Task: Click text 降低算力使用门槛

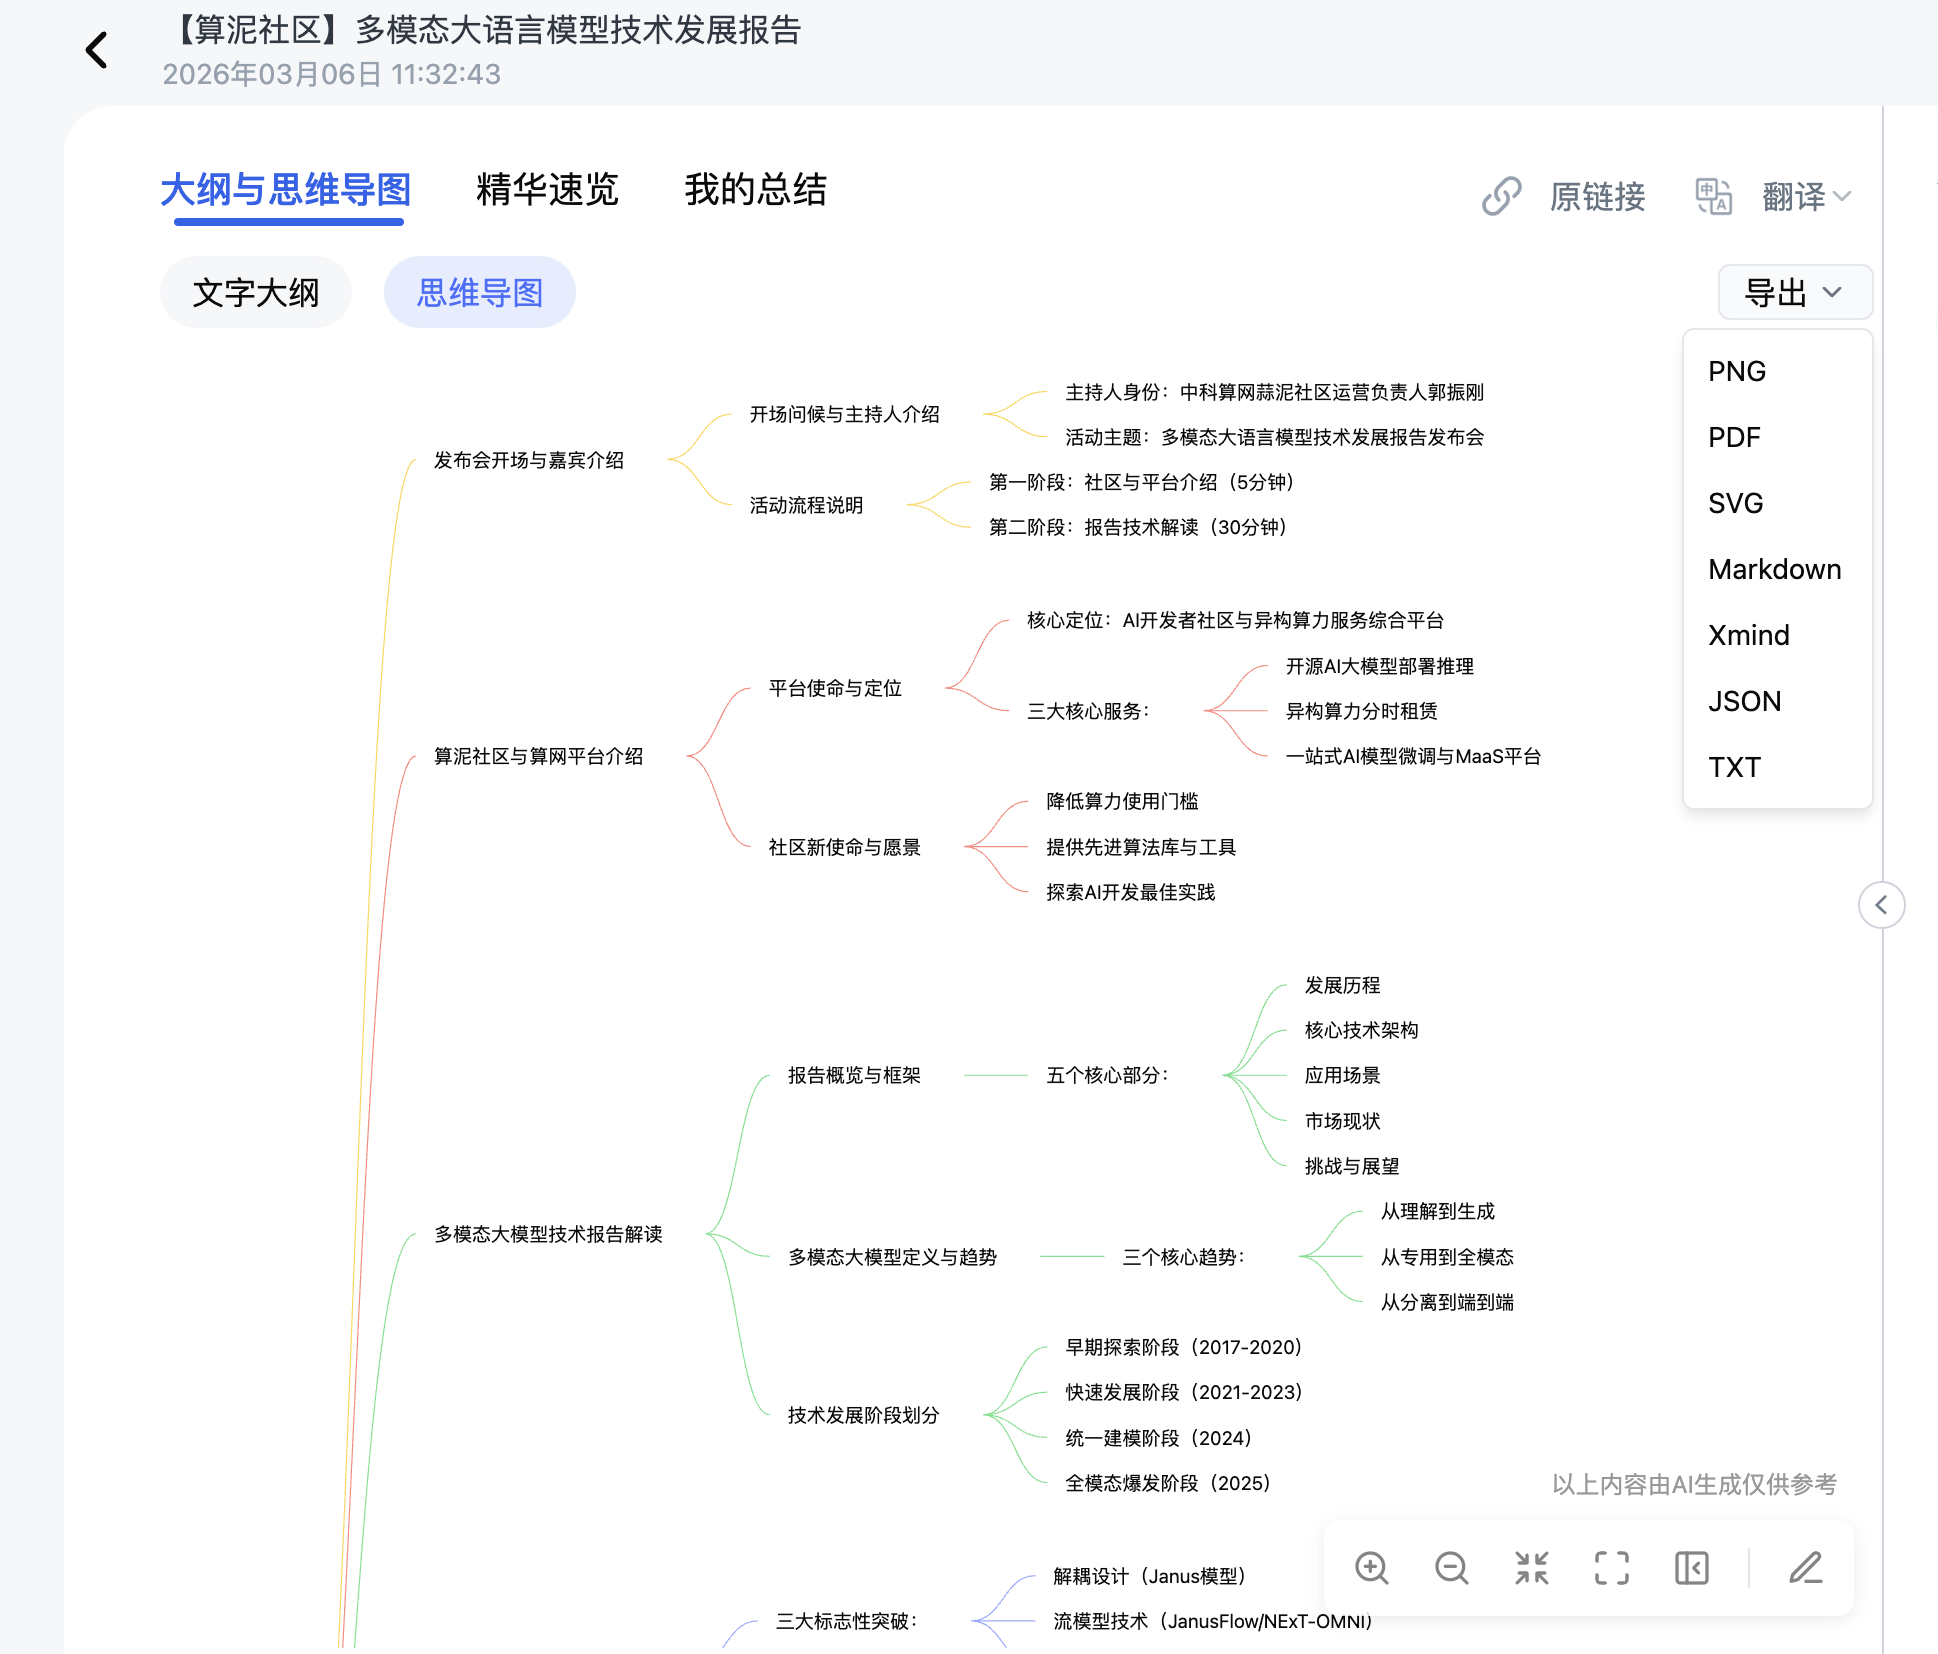Action: [x=1122, y=801]
